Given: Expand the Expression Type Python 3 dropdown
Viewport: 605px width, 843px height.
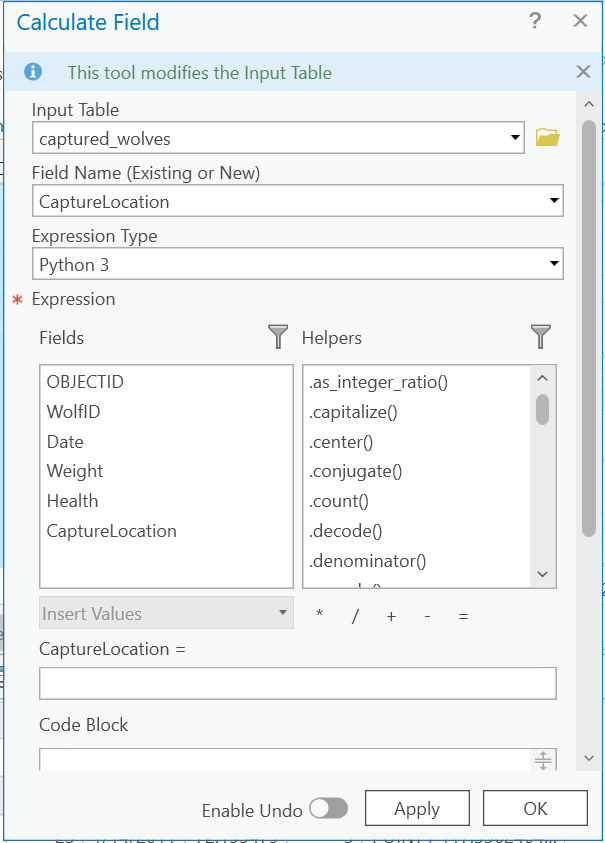Looking at the screenshot, I should coord(554,264).
